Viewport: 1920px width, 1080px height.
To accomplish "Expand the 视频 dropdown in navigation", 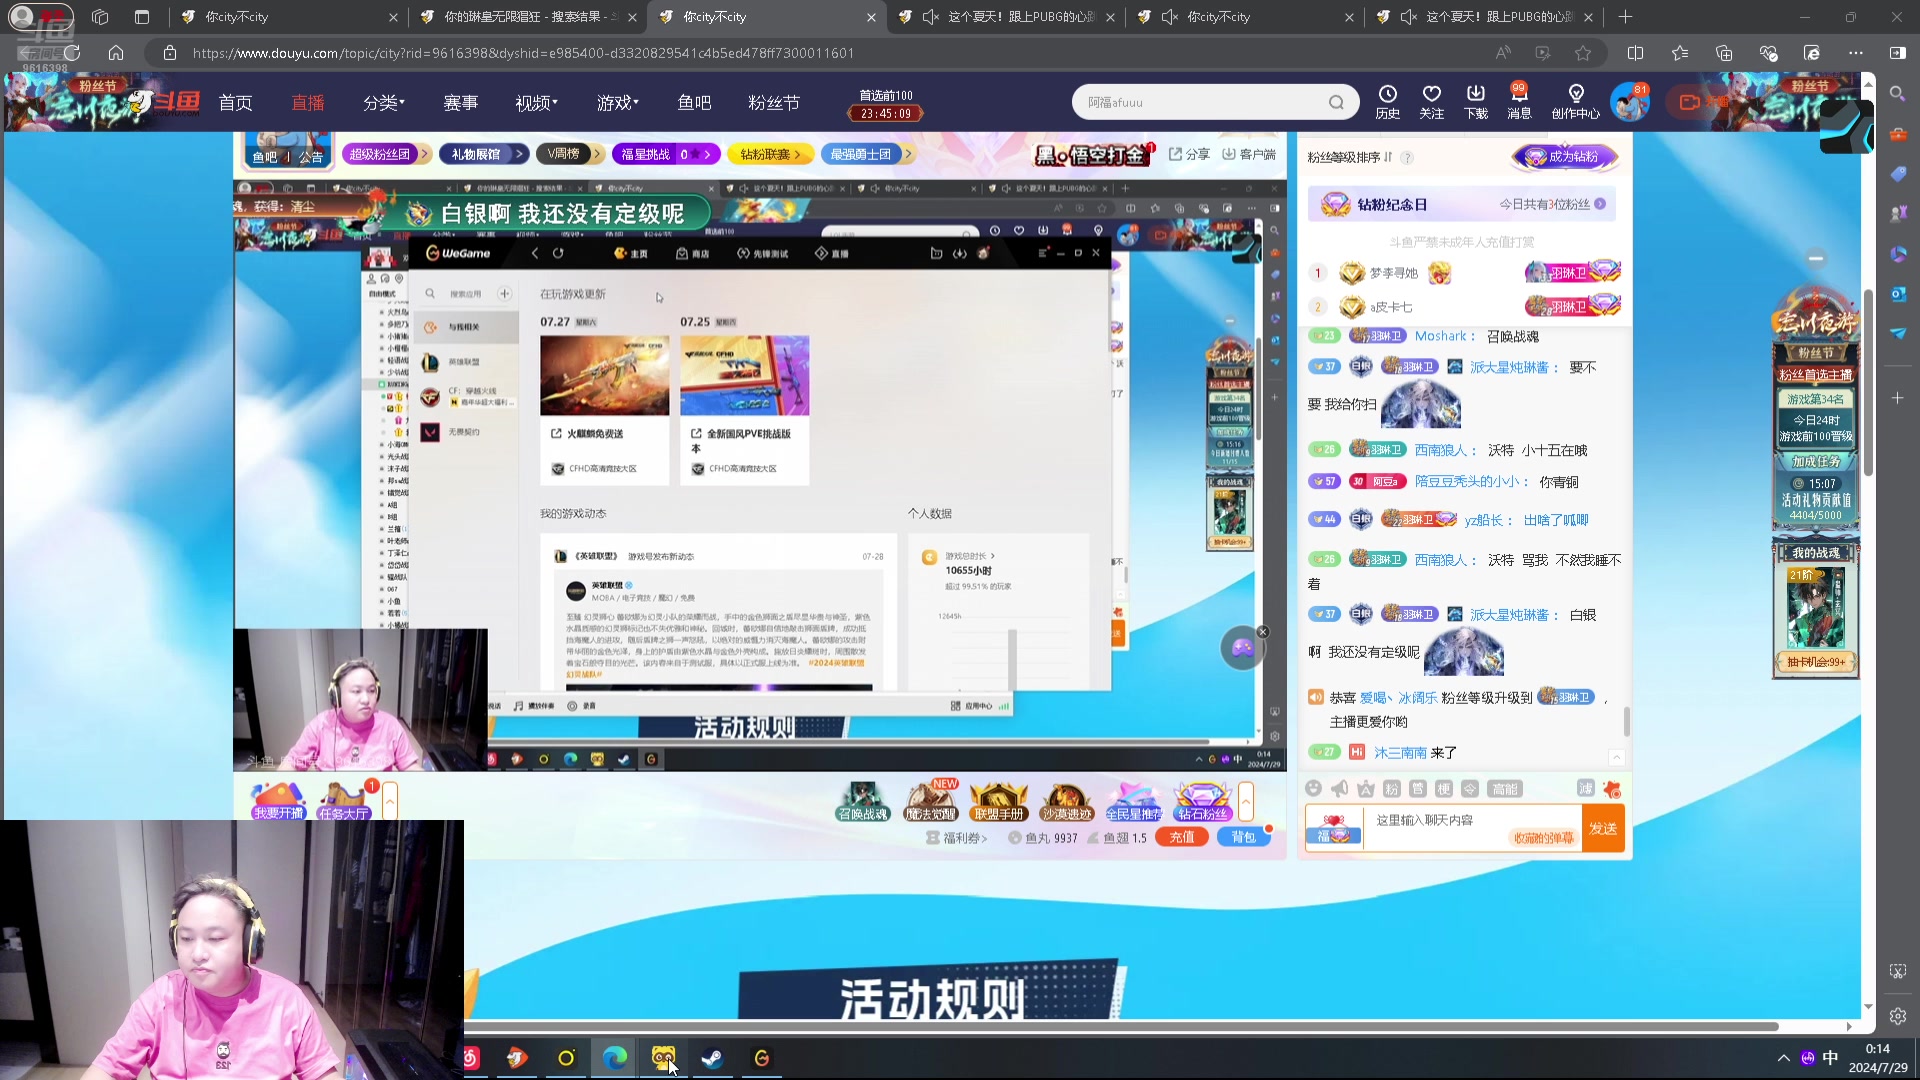I will coord(536,102).
